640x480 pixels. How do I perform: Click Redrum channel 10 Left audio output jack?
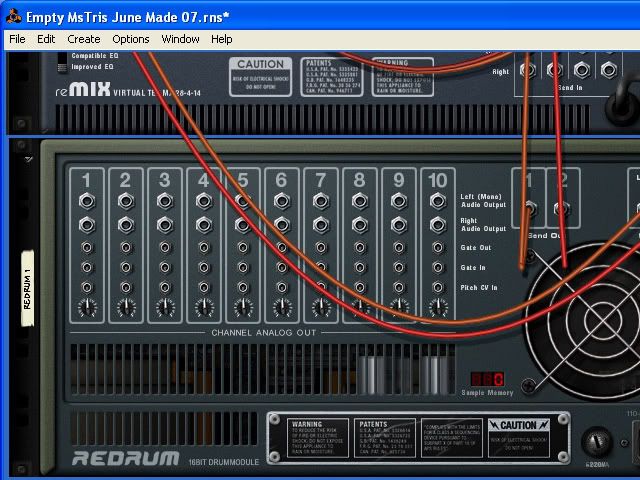[438, 201]
